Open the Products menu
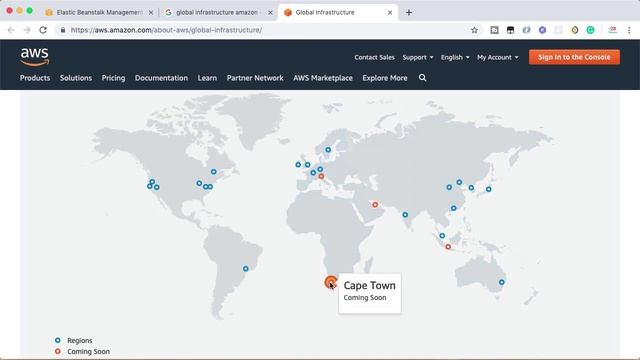 (x=35, y=78)
